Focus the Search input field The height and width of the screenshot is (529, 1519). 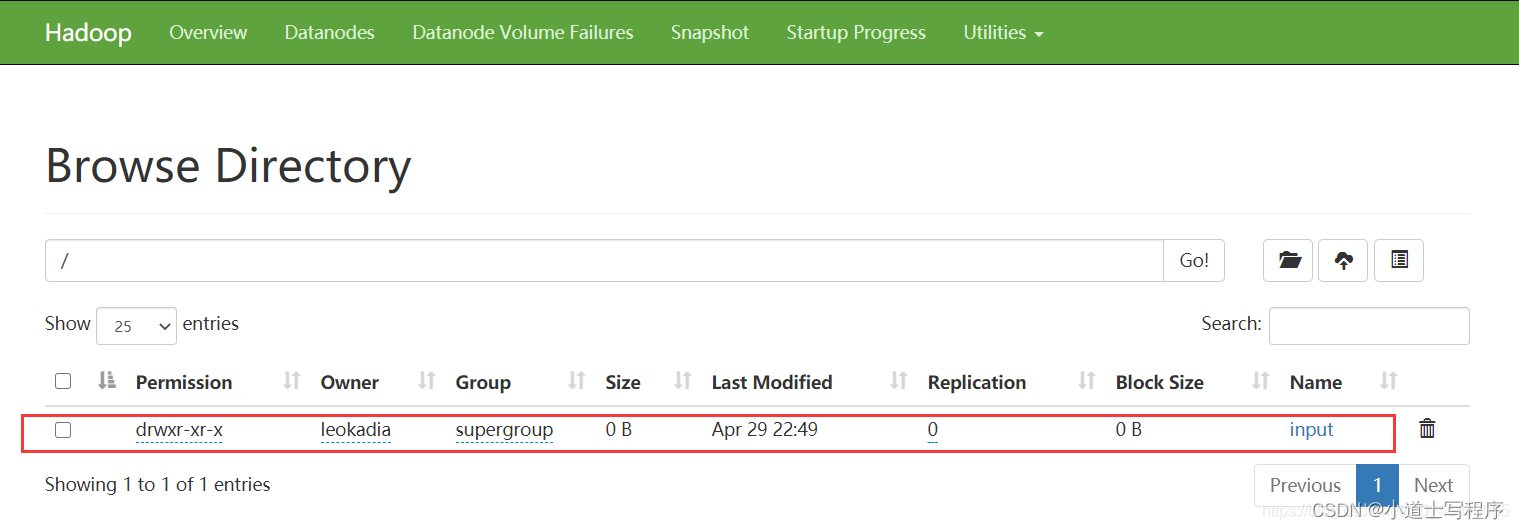[x=1369, y=325]
